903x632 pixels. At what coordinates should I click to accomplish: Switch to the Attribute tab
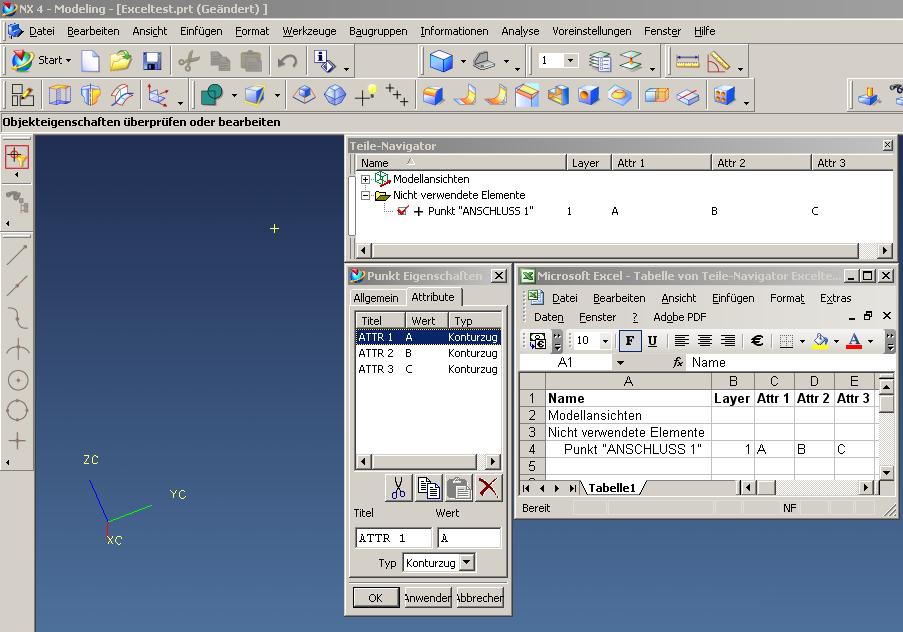pyautogui.click(x=433, y=297)
